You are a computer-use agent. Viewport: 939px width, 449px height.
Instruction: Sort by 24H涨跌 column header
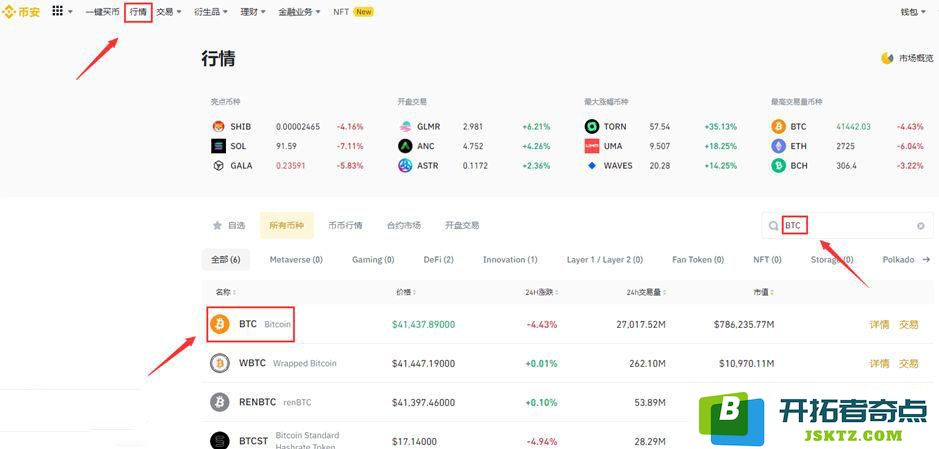[x=541, y=293]
